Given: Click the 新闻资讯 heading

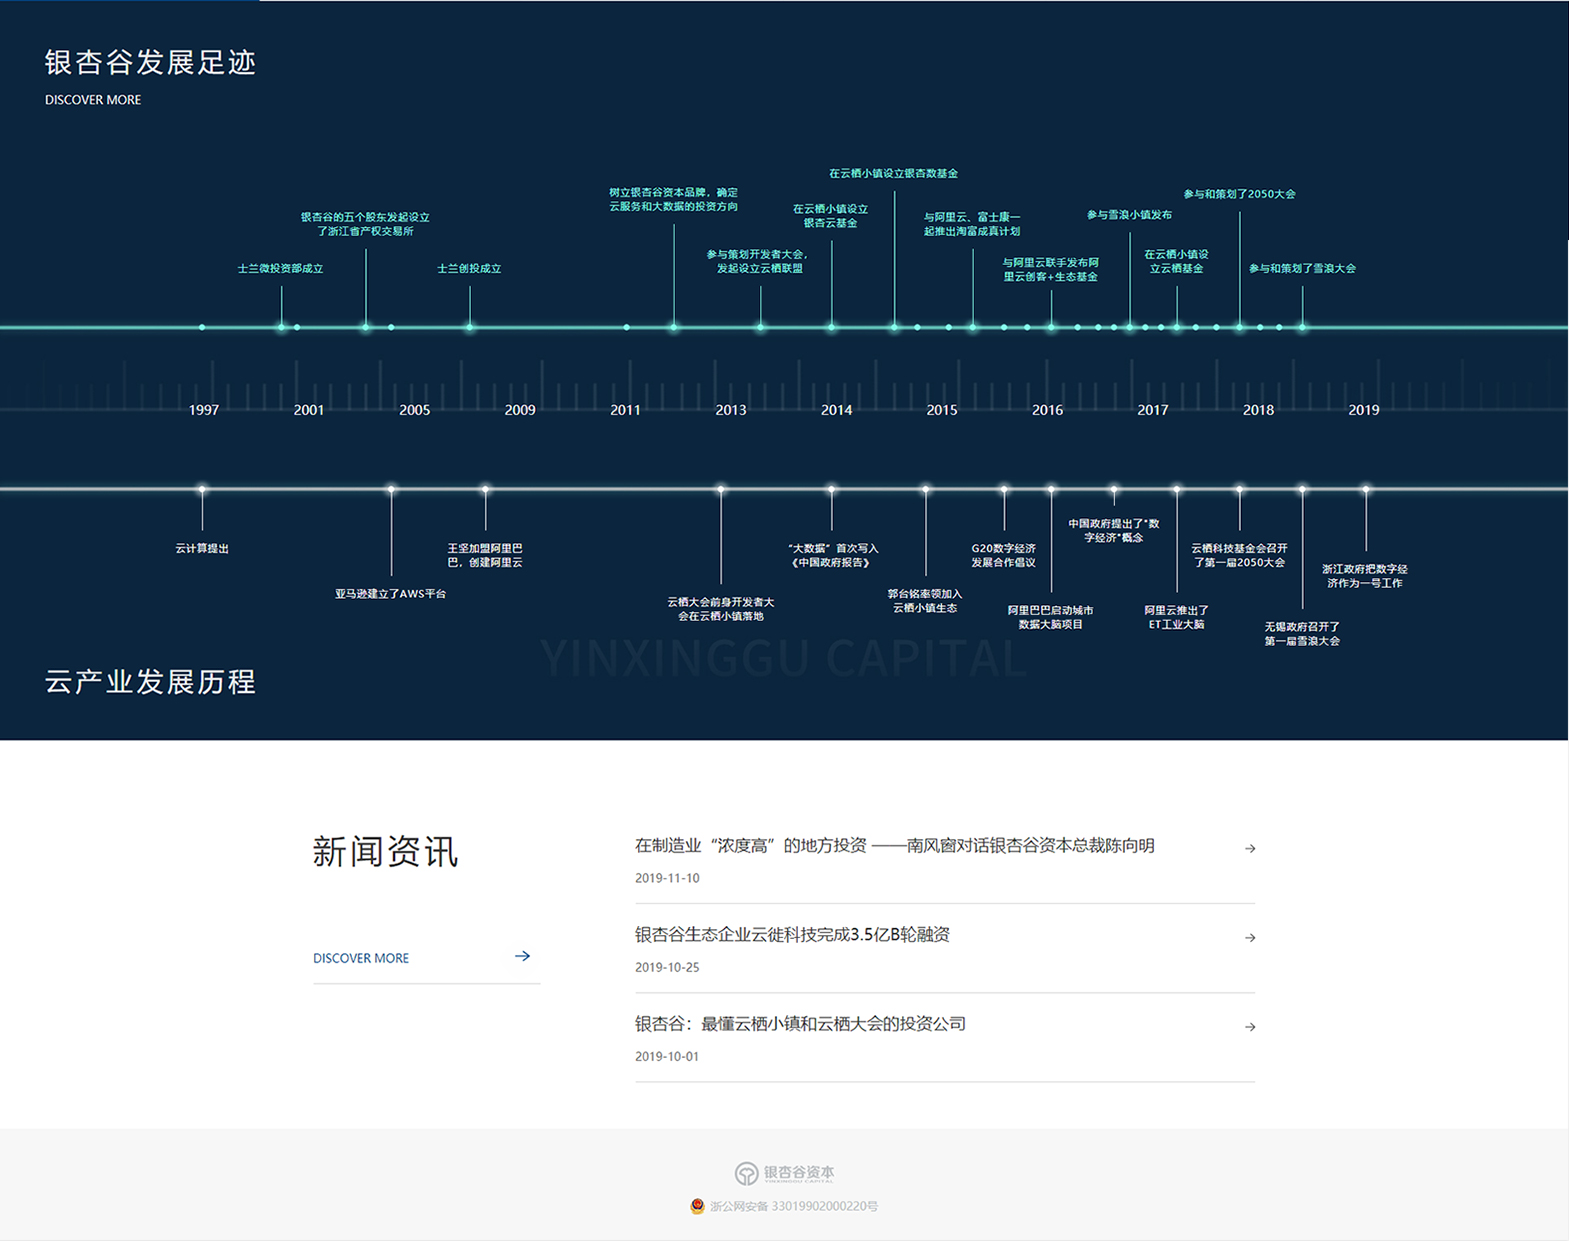Looking at the screenshot, I should (385, 852).
